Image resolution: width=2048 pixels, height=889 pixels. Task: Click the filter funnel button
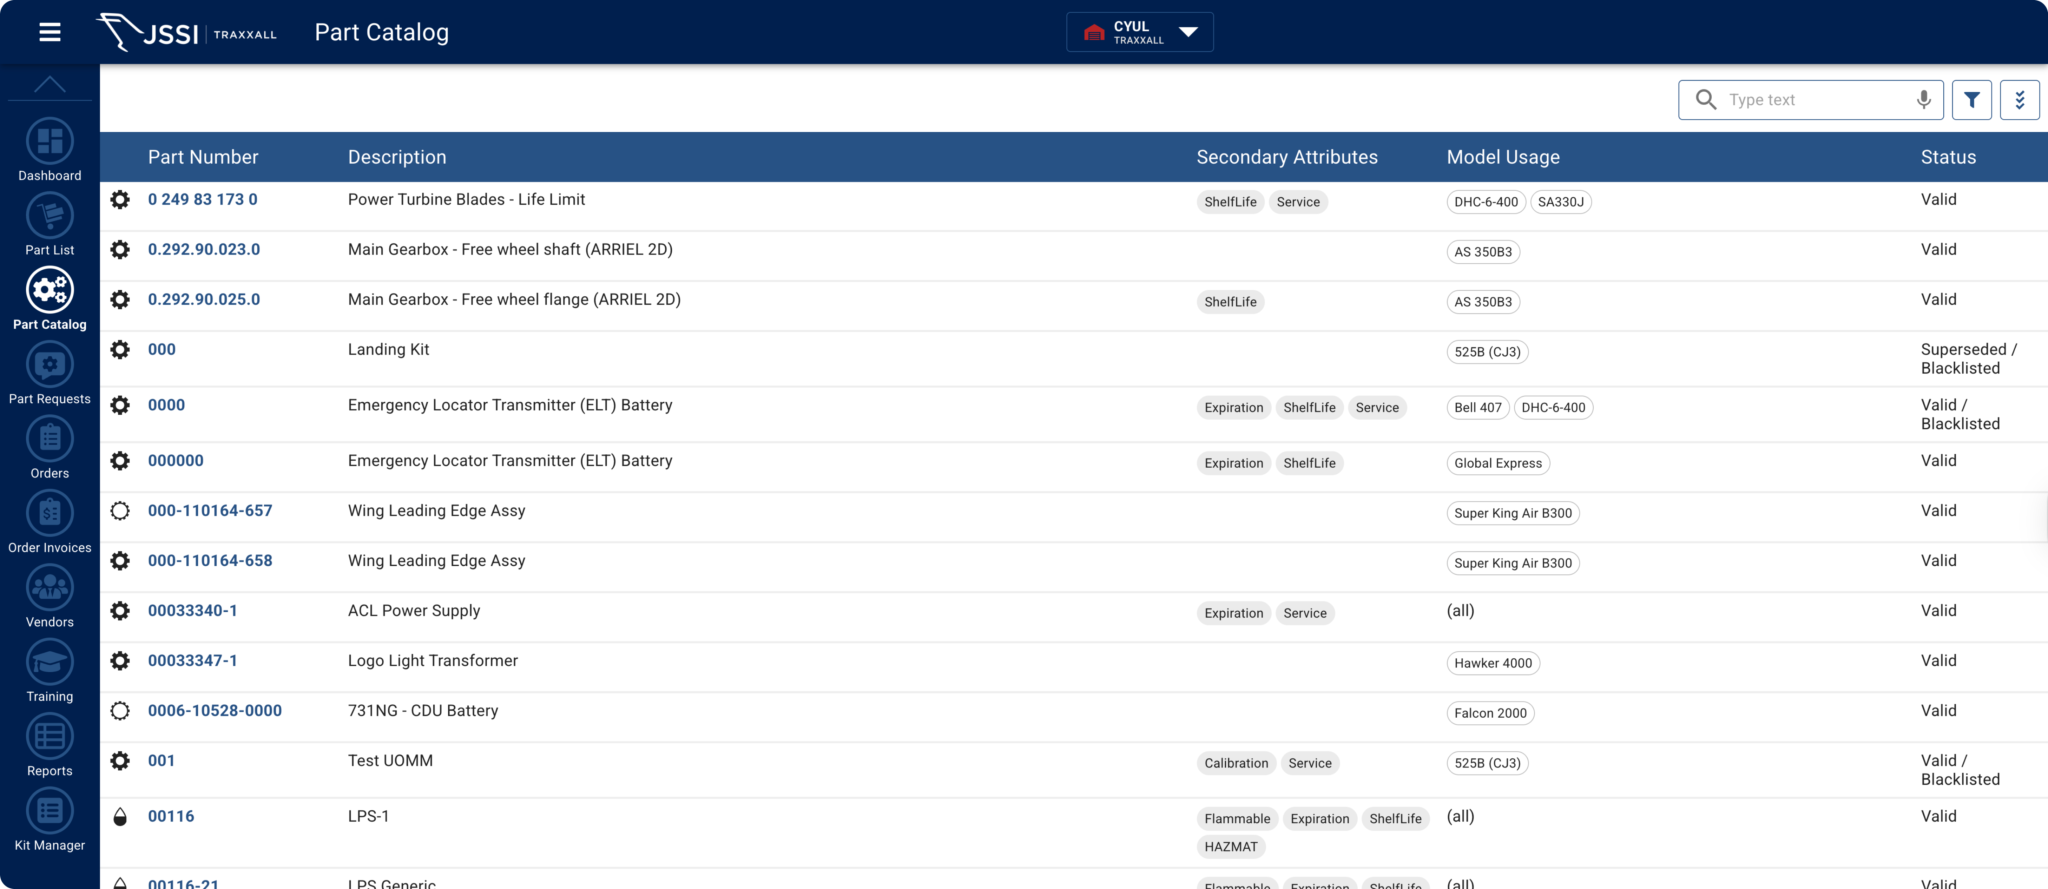[x=1971, y=100]
